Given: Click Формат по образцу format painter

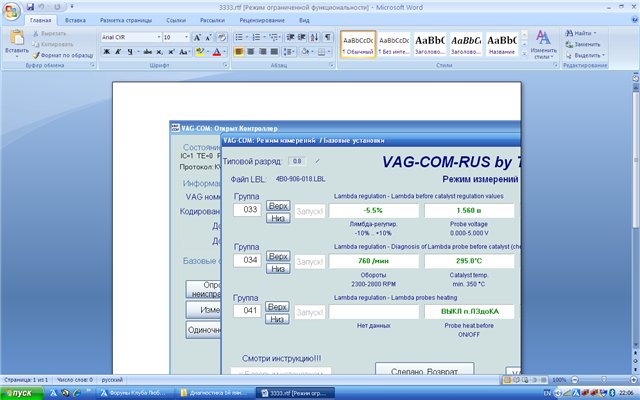Looking at the screenshot, I should click(x=63, y=55).
